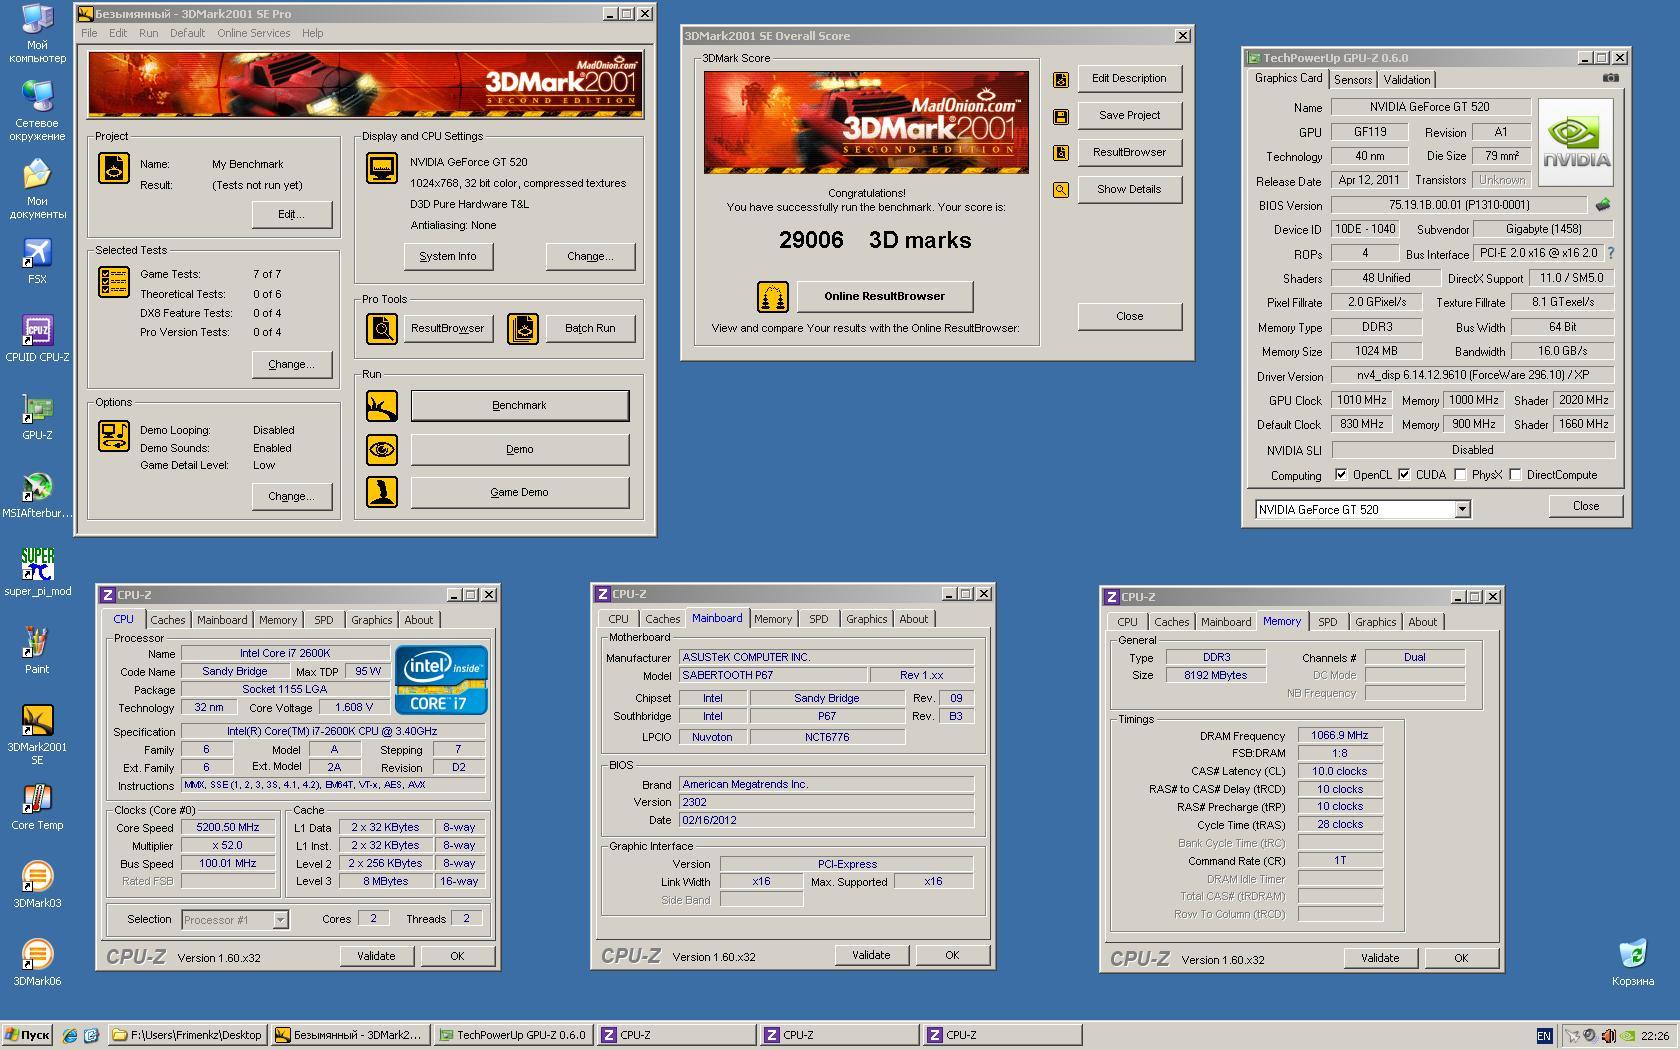Click Validate in the CPU tab CPU-Z window
This screenshot has width=1680, height=1050.
tap(376, 956)
